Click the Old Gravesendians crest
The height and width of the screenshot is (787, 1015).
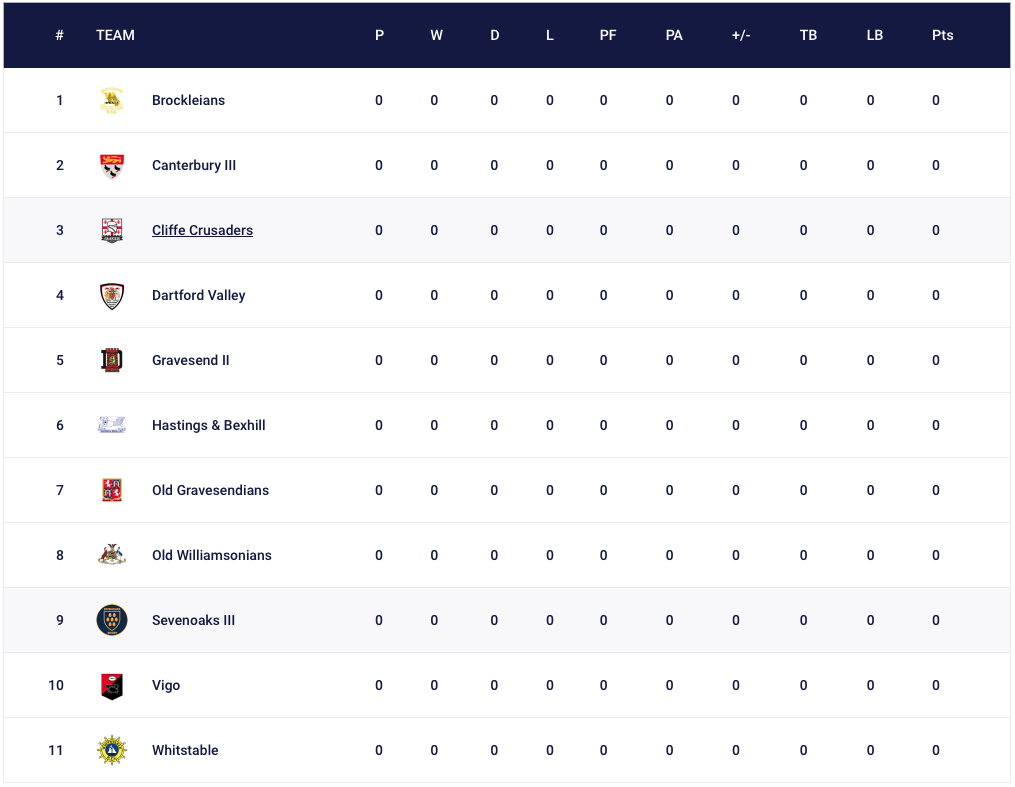click(x=112, y=491)
